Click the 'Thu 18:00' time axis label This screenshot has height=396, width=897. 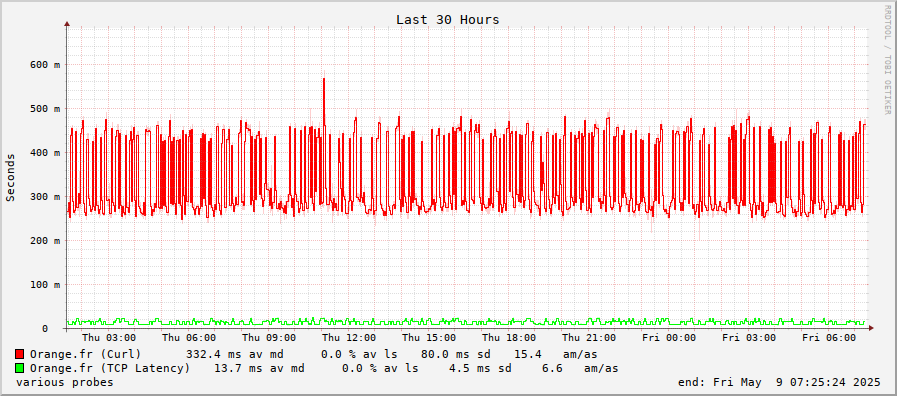[509, 338]
